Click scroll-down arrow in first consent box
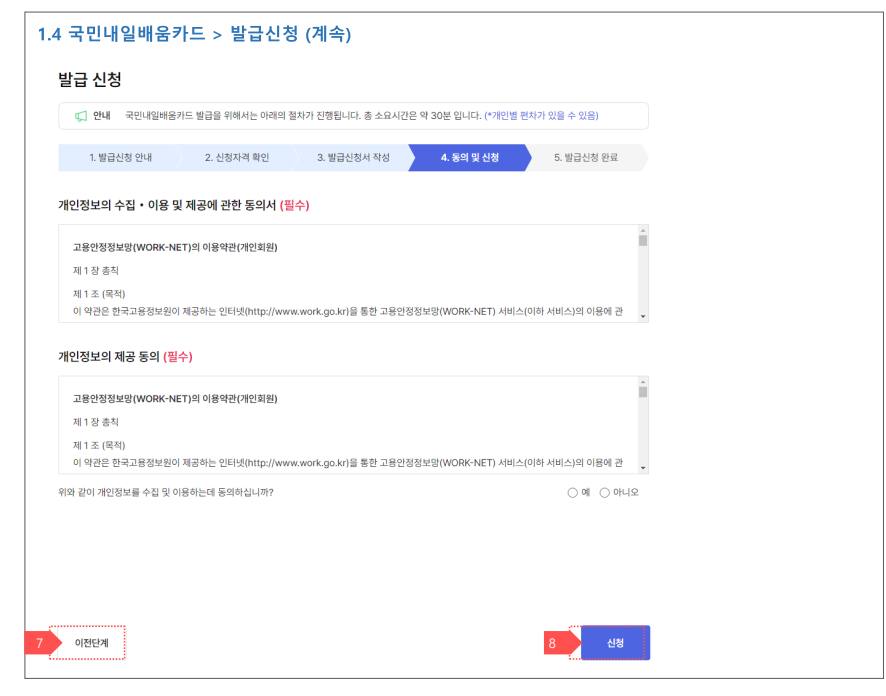Viewport: 886px width, 696px height. pyautogui.click(x=642, y=316)
